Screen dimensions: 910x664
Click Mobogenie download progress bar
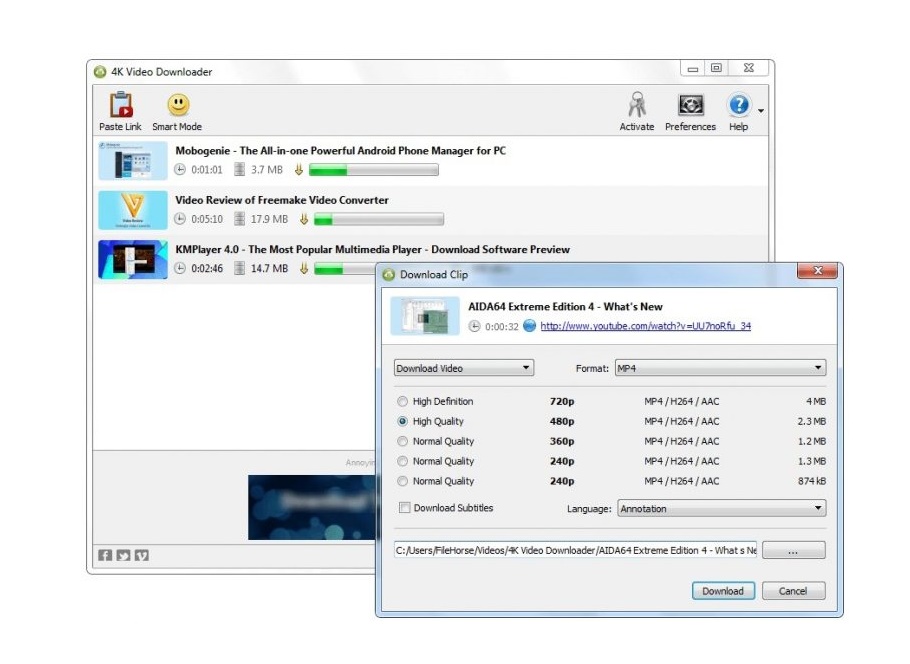coord(374,169)
